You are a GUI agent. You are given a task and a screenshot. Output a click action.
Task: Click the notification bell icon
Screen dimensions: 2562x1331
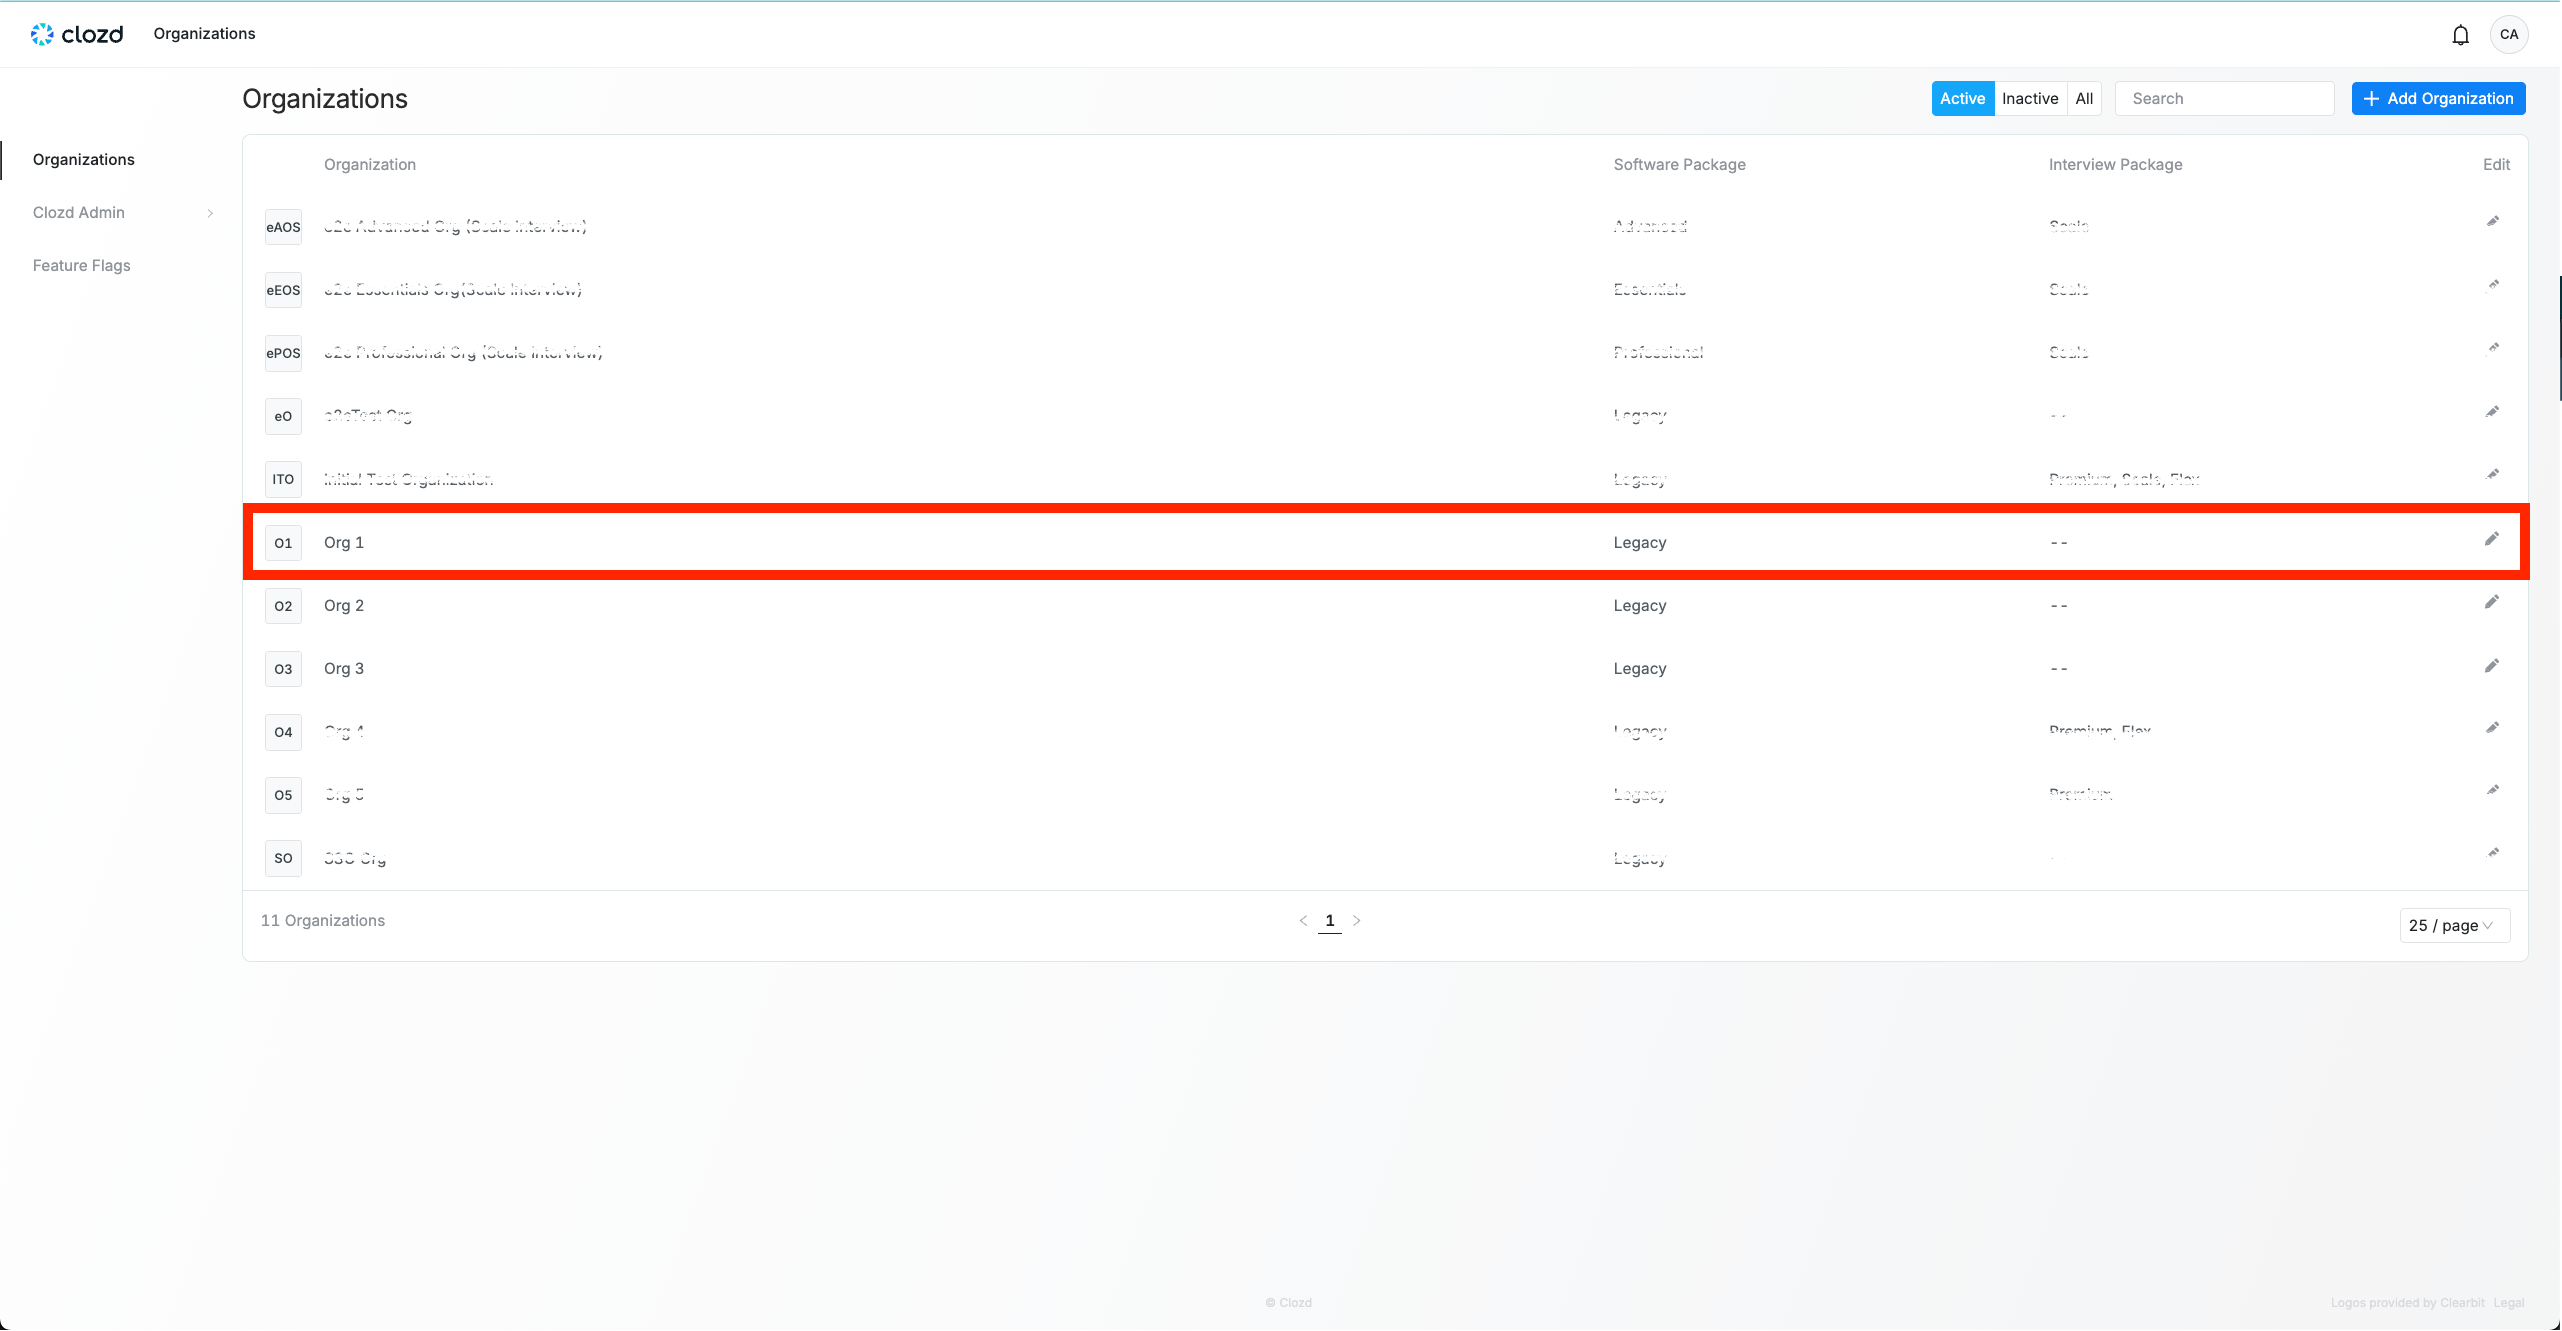[2460, 35]
